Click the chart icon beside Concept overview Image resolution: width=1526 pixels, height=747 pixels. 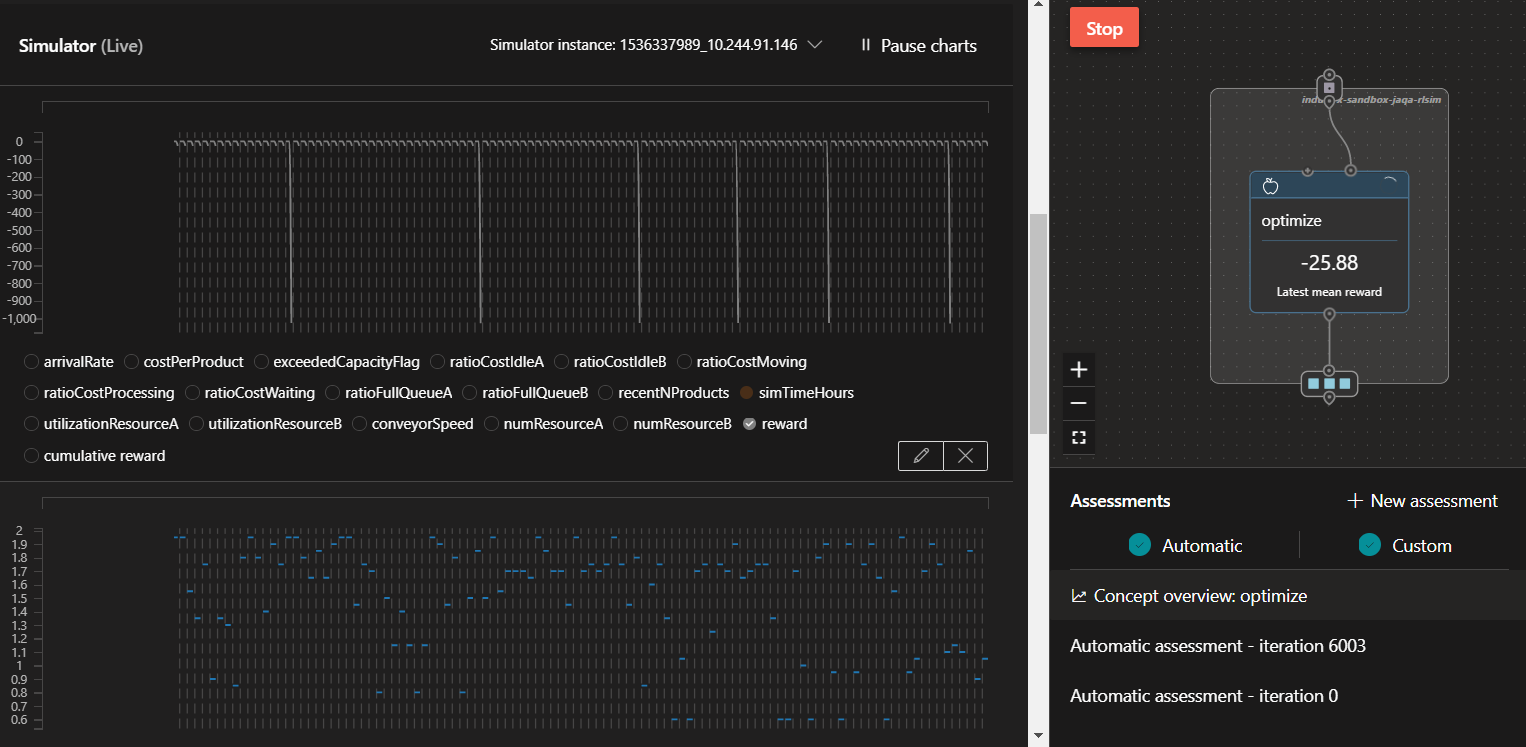(x=1079, y=596)
